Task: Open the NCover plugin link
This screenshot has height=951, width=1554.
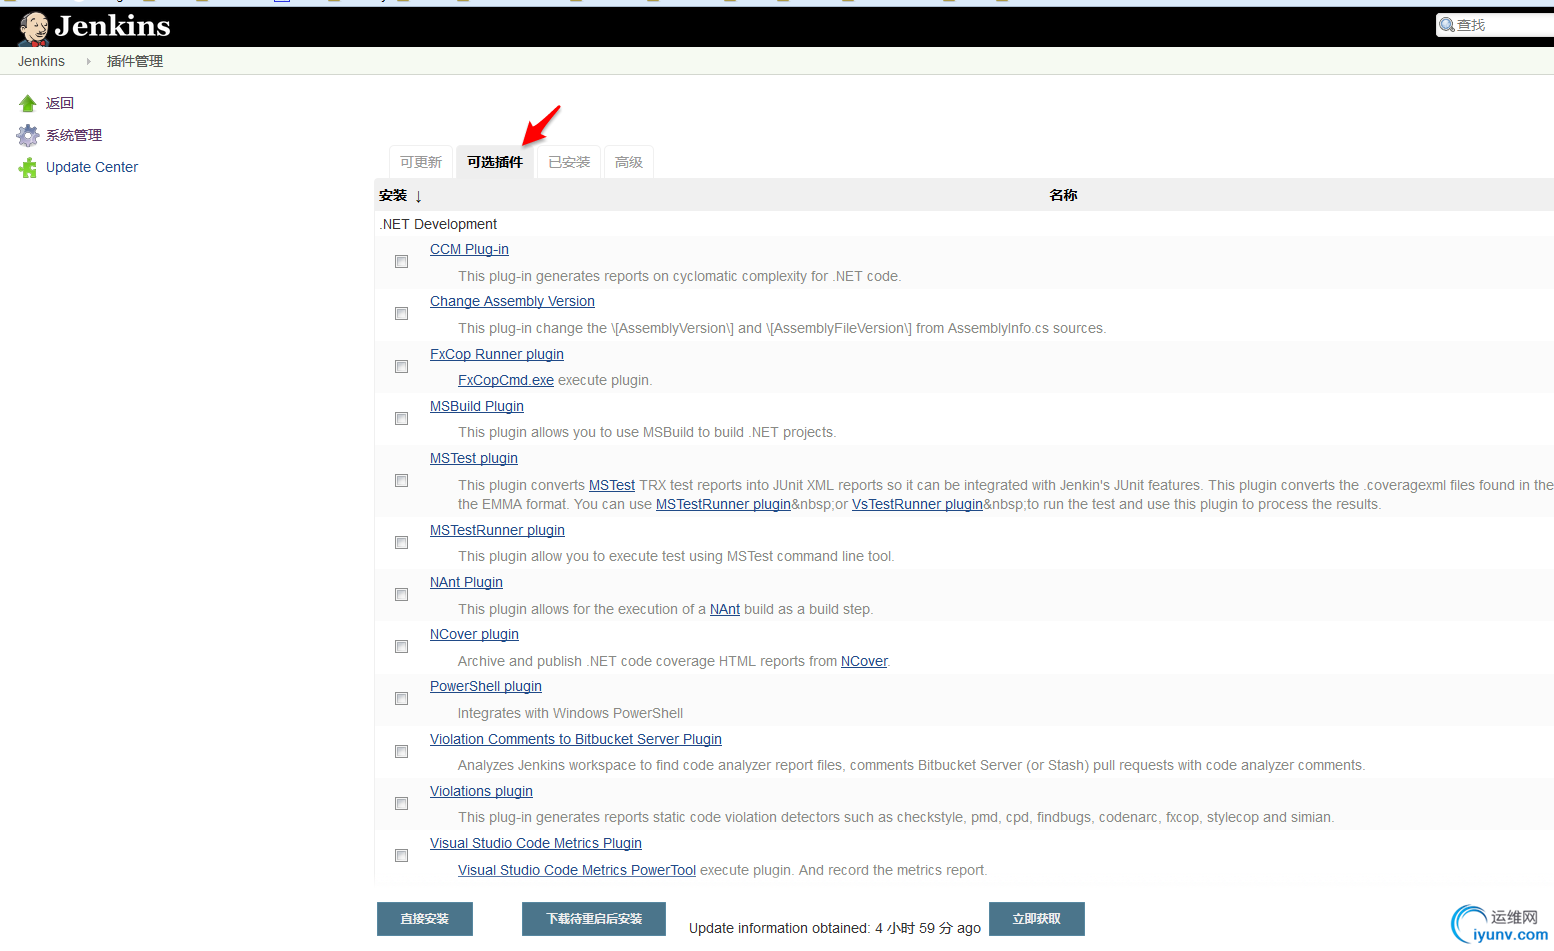Action: click(474, 635)
